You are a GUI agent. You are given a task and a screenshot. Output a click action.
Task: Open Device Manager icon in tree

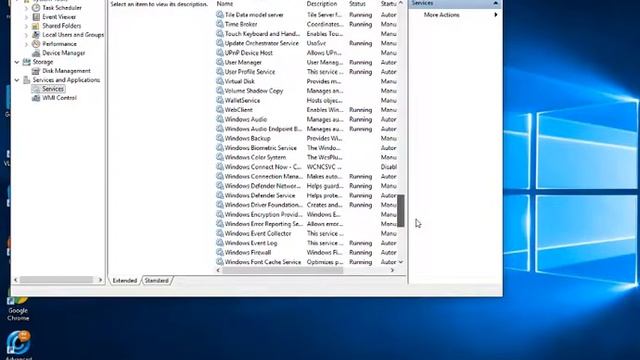(36, 53)
